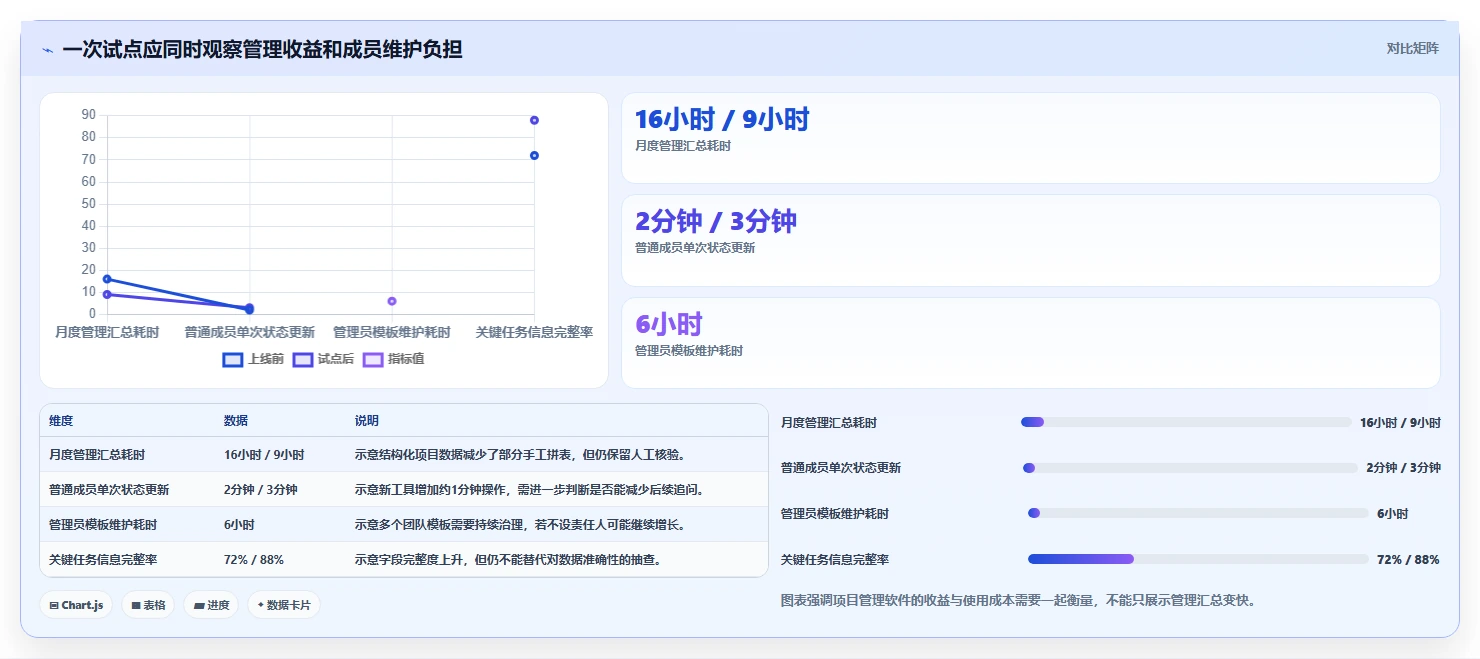Click the 6小时 value beside the progress bar

click(1392, 514)
